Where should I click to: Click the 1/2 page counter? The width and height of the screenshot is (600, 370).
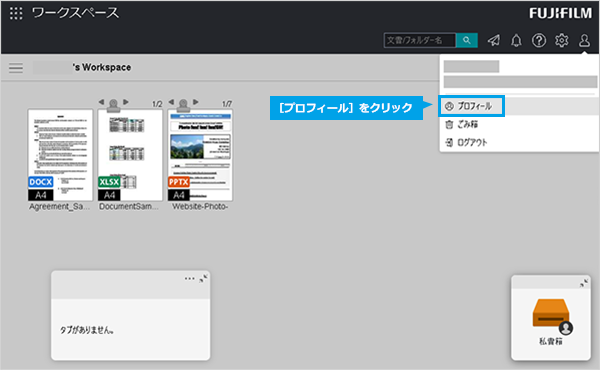[x=157, y=104]
